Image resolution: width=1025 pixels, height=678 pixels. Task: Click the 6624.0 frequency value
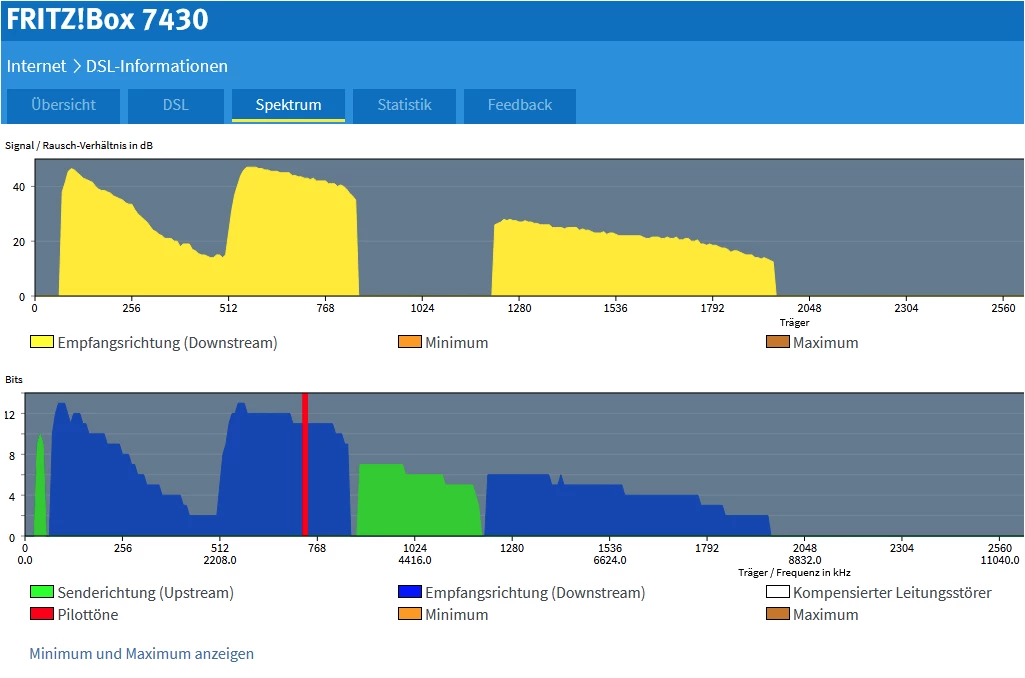point(610,560)
